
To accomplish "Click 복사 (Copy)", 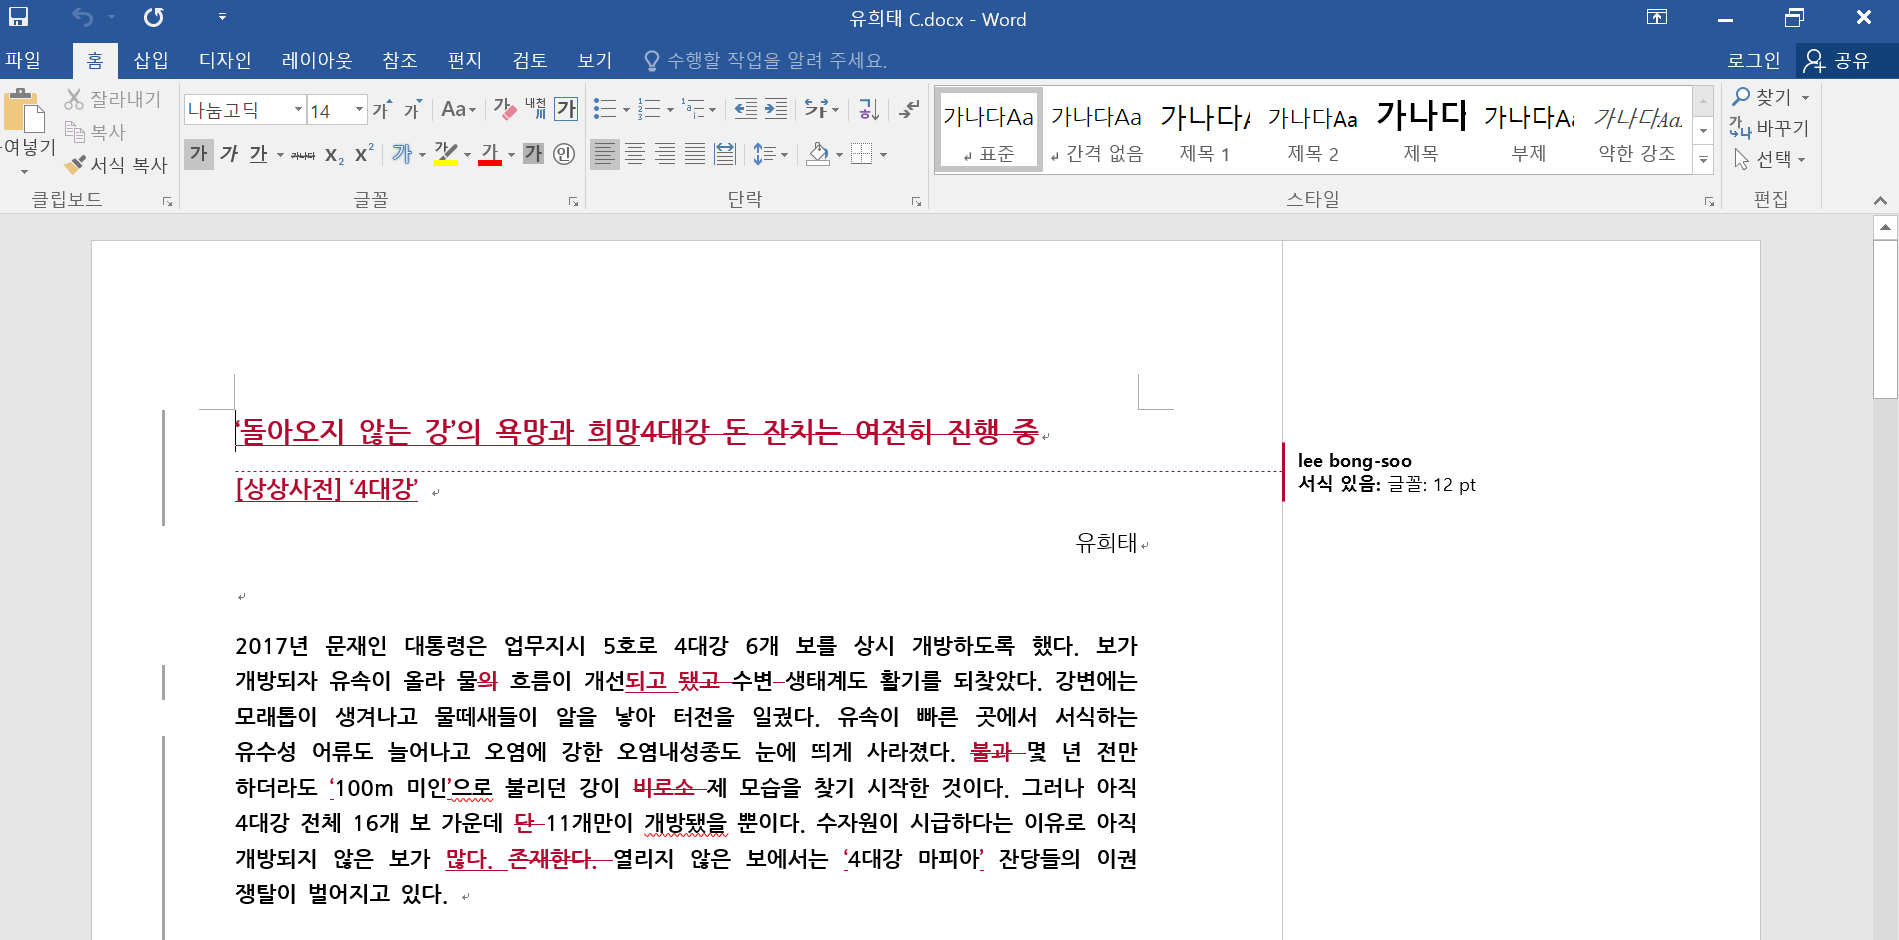I will pyautogui.click(x=95, y=131).
